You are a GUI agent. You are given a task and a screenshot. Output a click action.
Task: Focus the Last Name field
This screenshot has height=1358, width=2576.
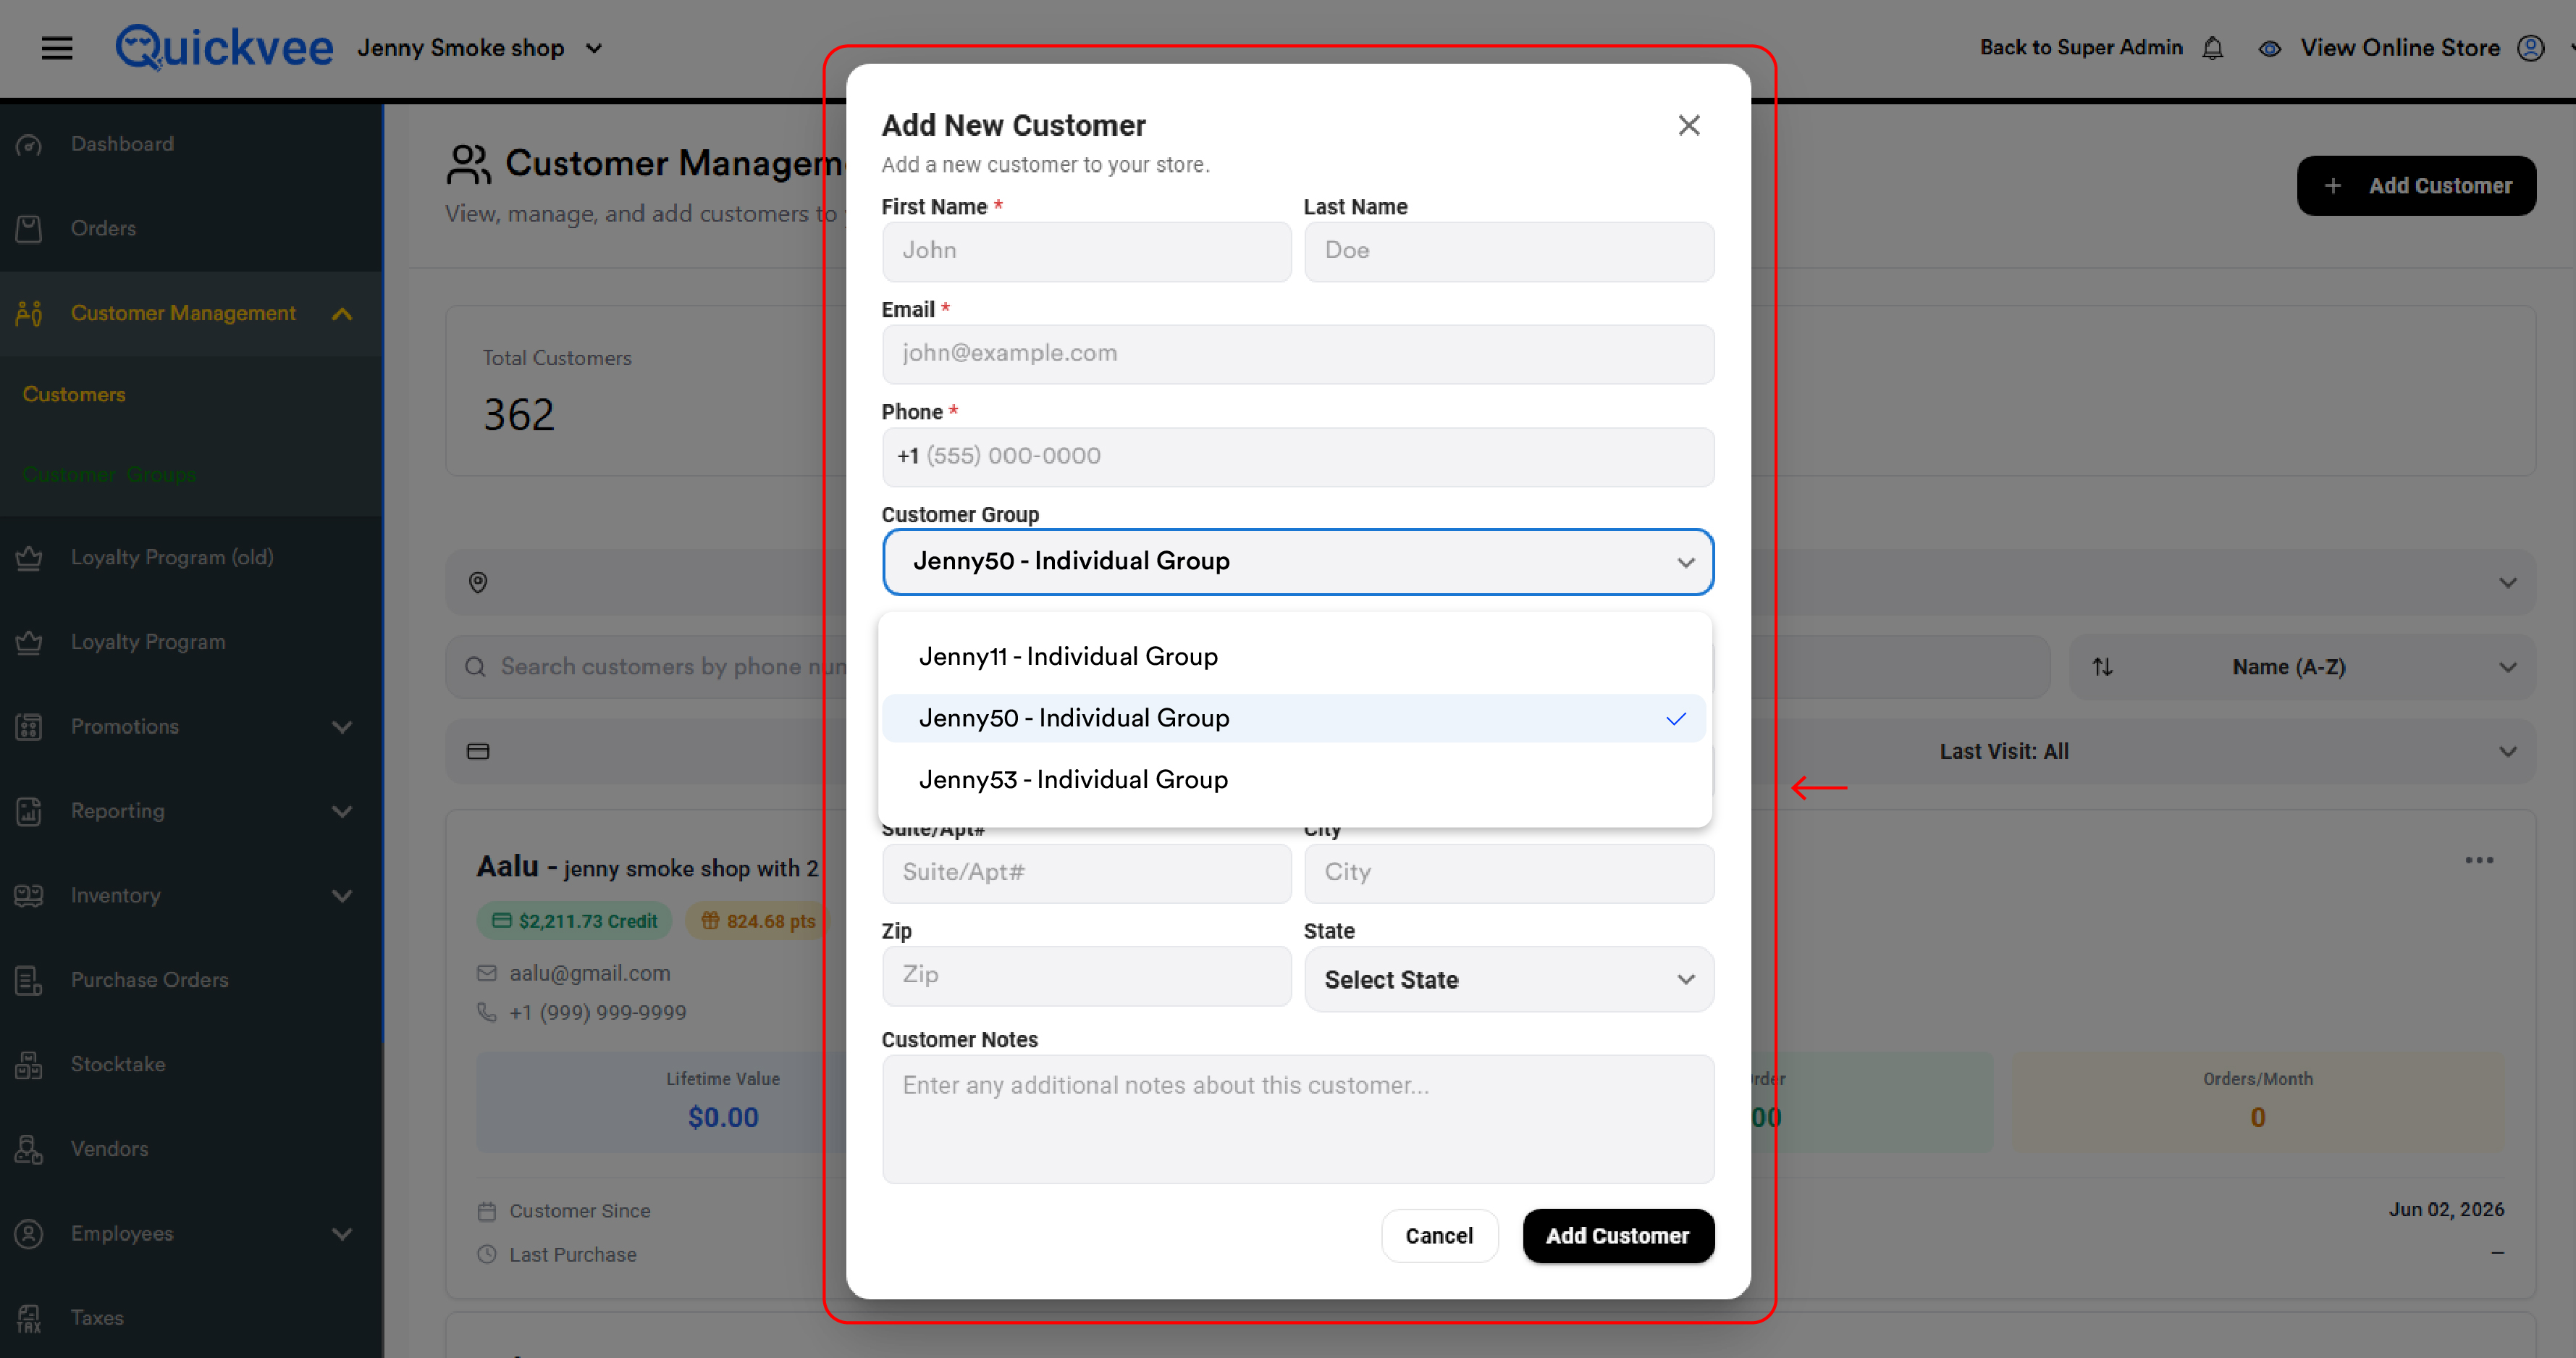[1509, 251]
